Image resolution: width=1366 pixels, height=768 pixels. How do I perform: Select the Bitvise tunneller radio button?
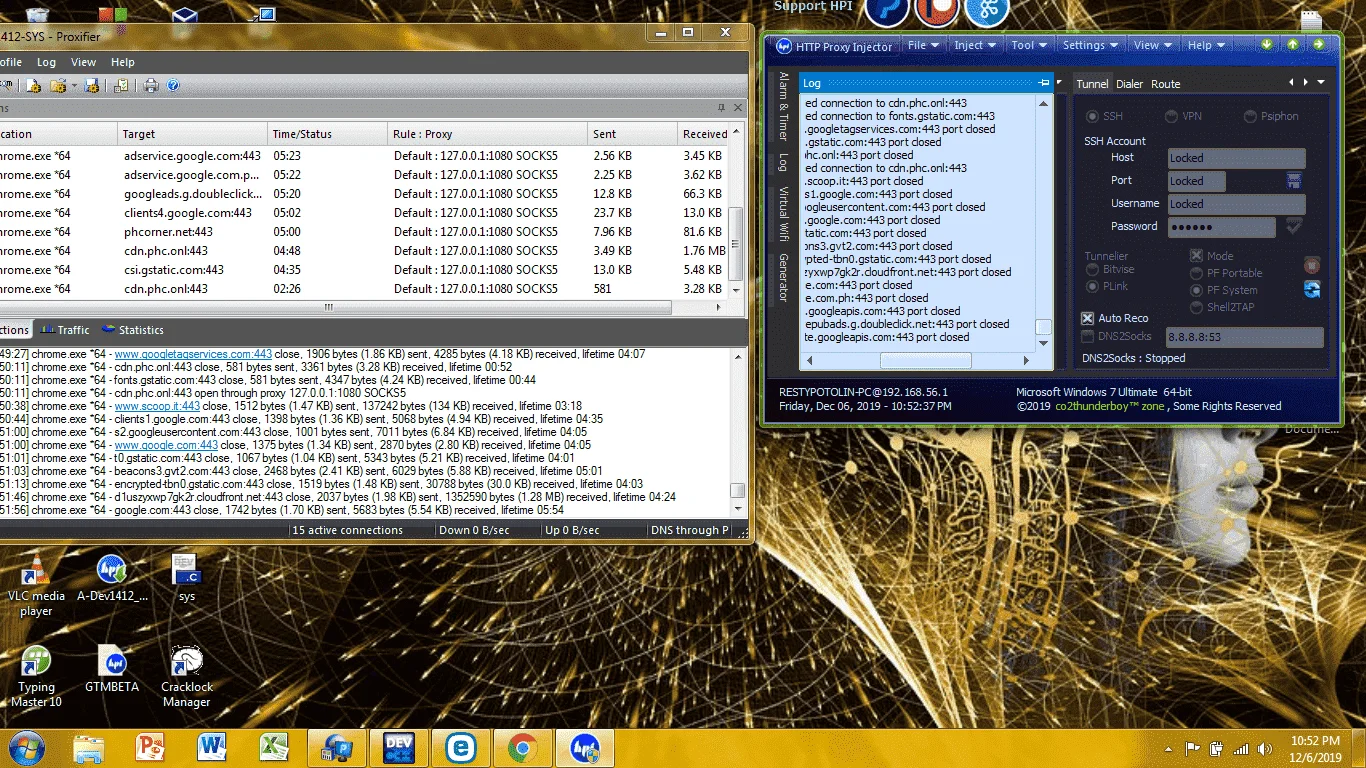pos(1092,270)
